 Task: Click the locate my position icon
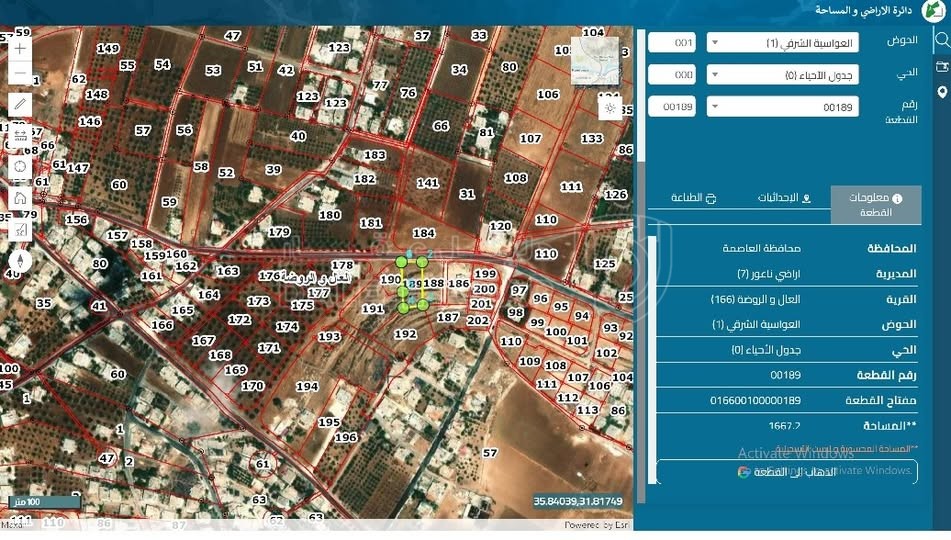(x=20, y=167)
